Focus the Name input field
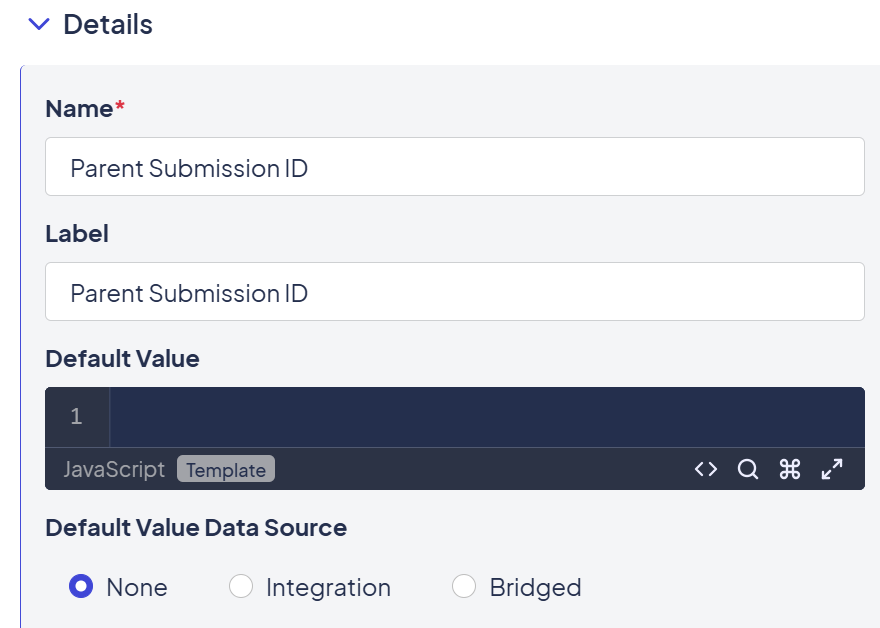880x628 pixels. click(x=455, y=167)
